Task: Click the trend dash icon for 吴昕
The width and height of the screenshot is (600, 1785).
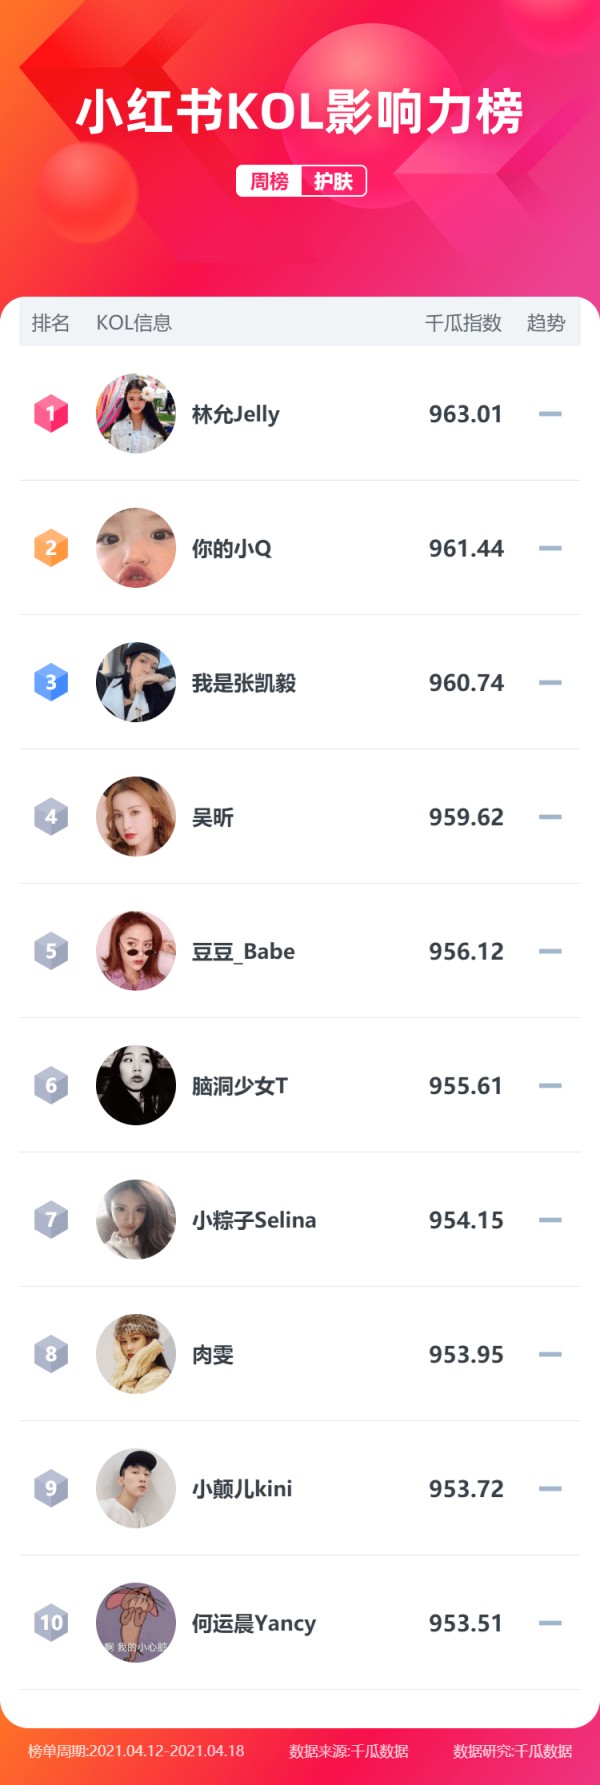Action: [550, 817]
